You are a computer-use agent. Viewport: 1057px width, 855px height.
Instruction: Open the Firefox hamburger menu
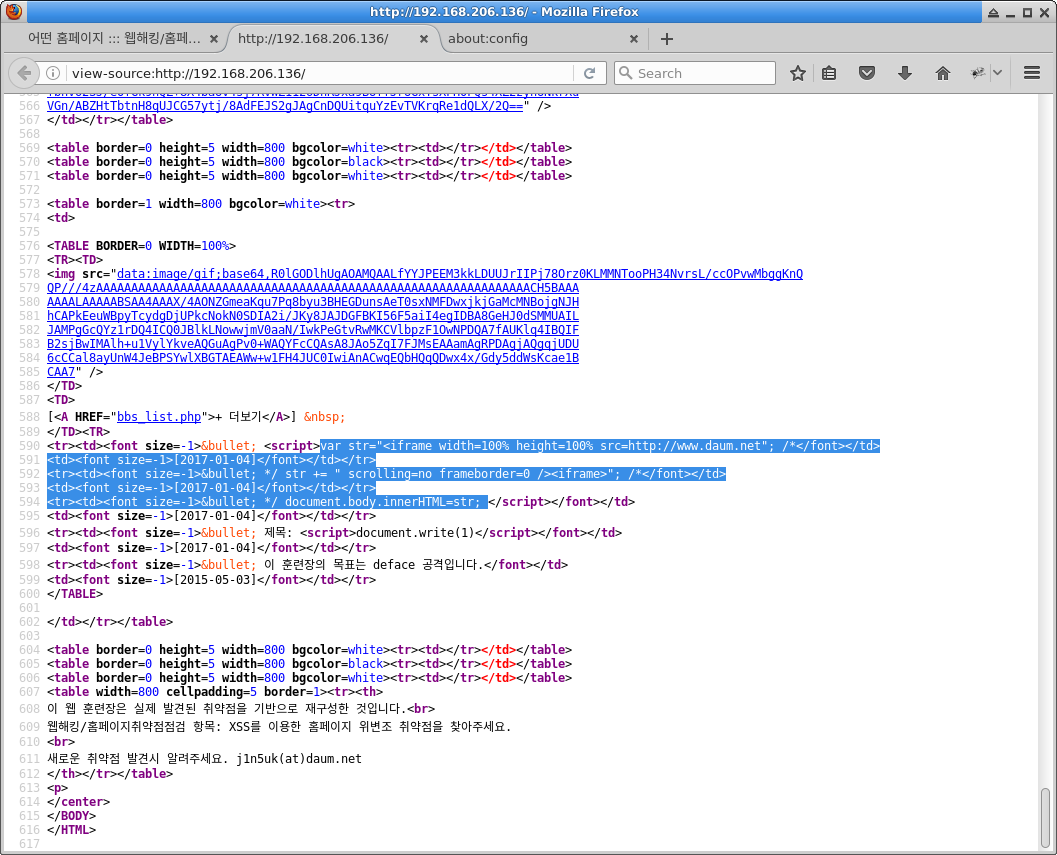click(1031, 73)
